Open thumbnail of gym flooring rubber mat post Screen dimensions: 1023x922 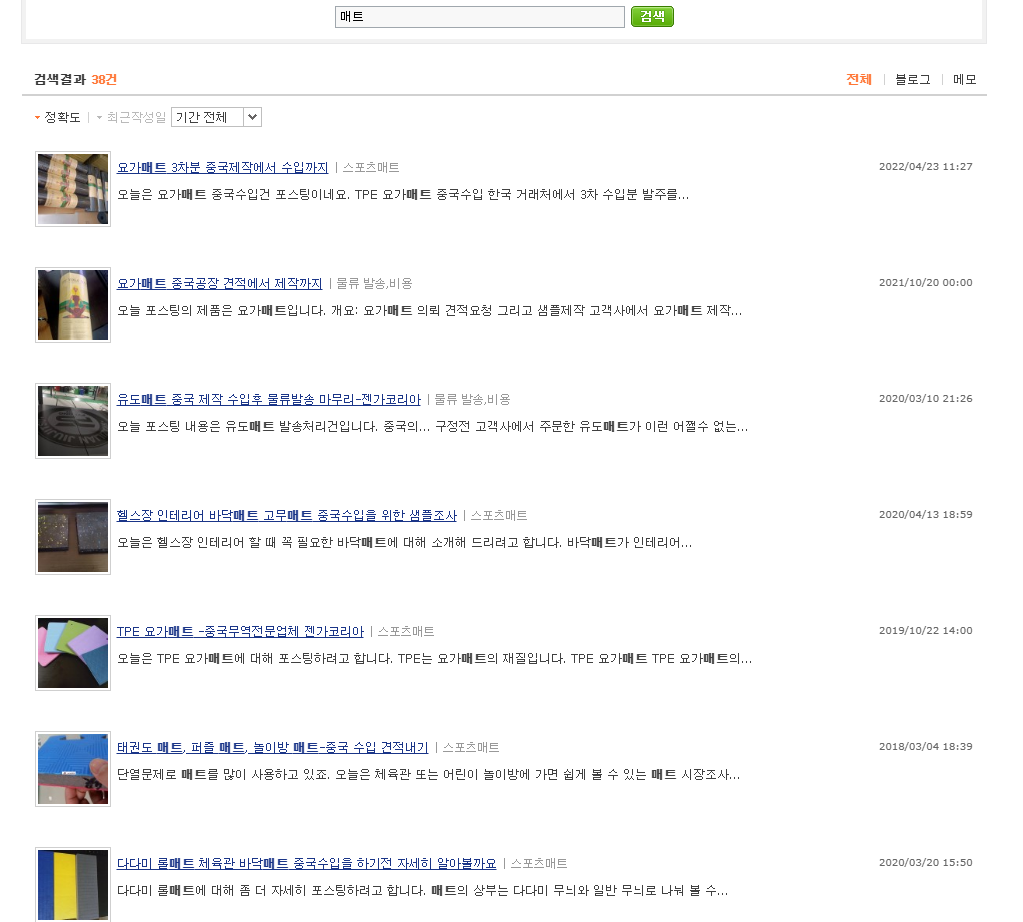(73, 538)
